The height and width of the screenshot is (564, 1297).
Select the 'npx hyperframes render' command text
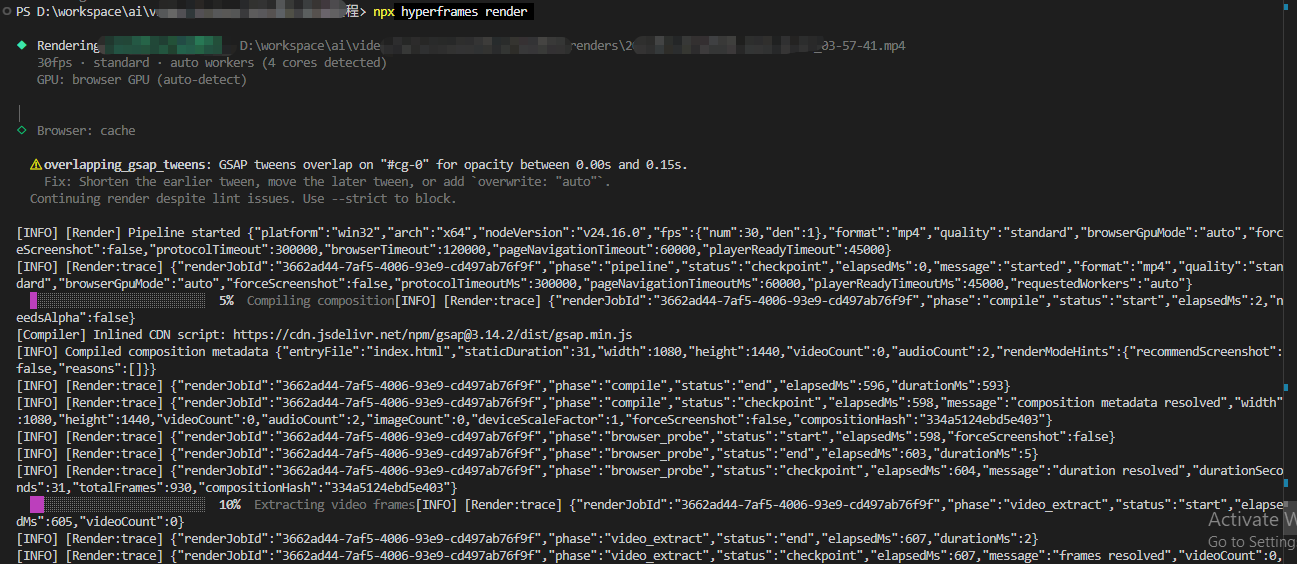[x=451, y=11]
